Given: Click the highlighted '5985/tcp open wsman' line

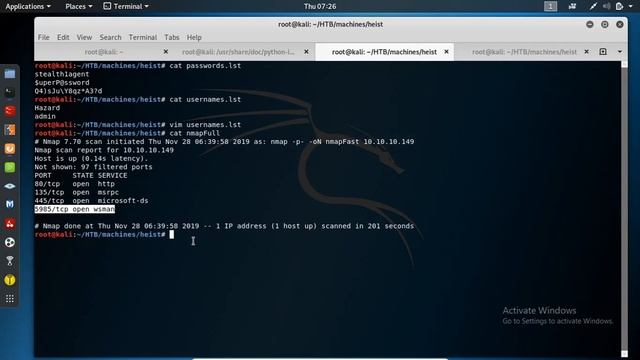Looking at the screenshot, I should [x=75, y=209].
